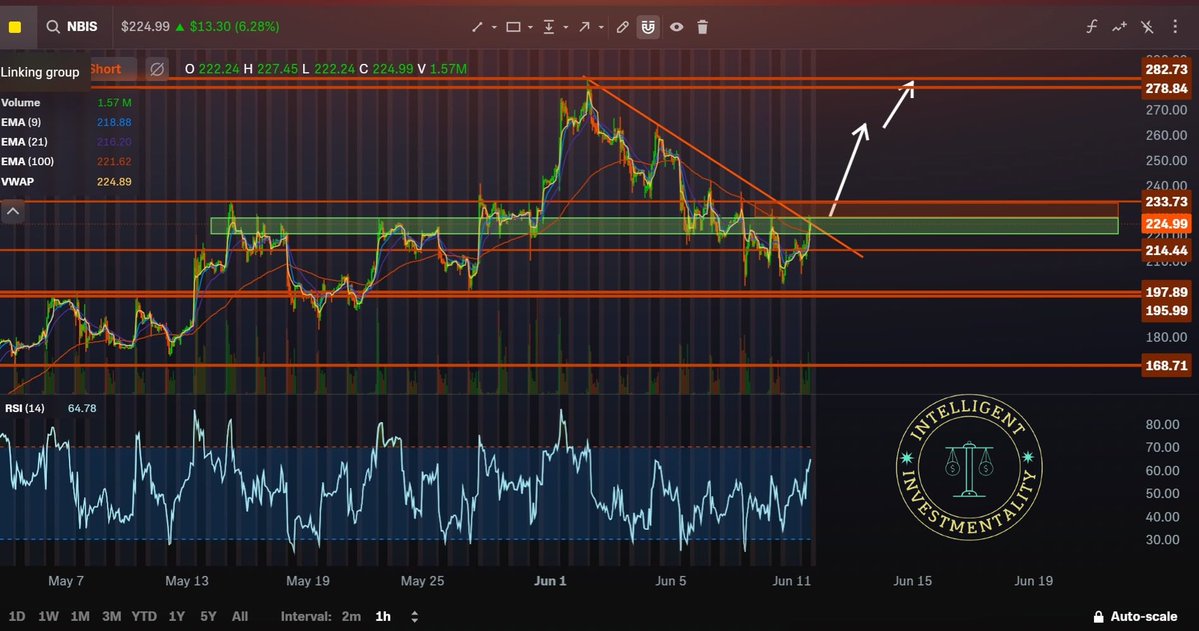The height and width of the screenshot is (631, 1199).
Task: Switch to the 1W time range
Action: point(48,616)
